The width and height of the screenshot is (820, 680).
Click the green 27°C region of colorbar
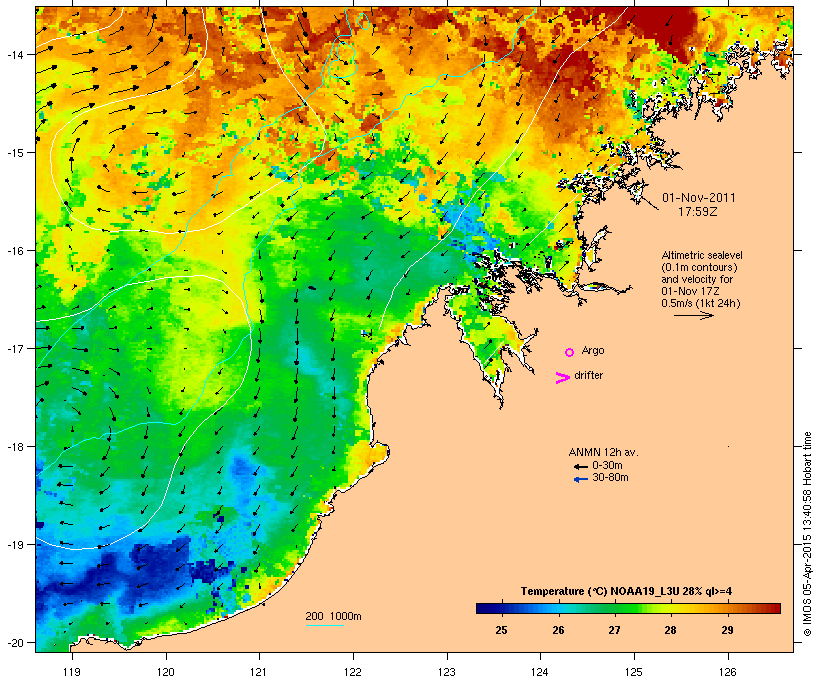coord(615,608)
